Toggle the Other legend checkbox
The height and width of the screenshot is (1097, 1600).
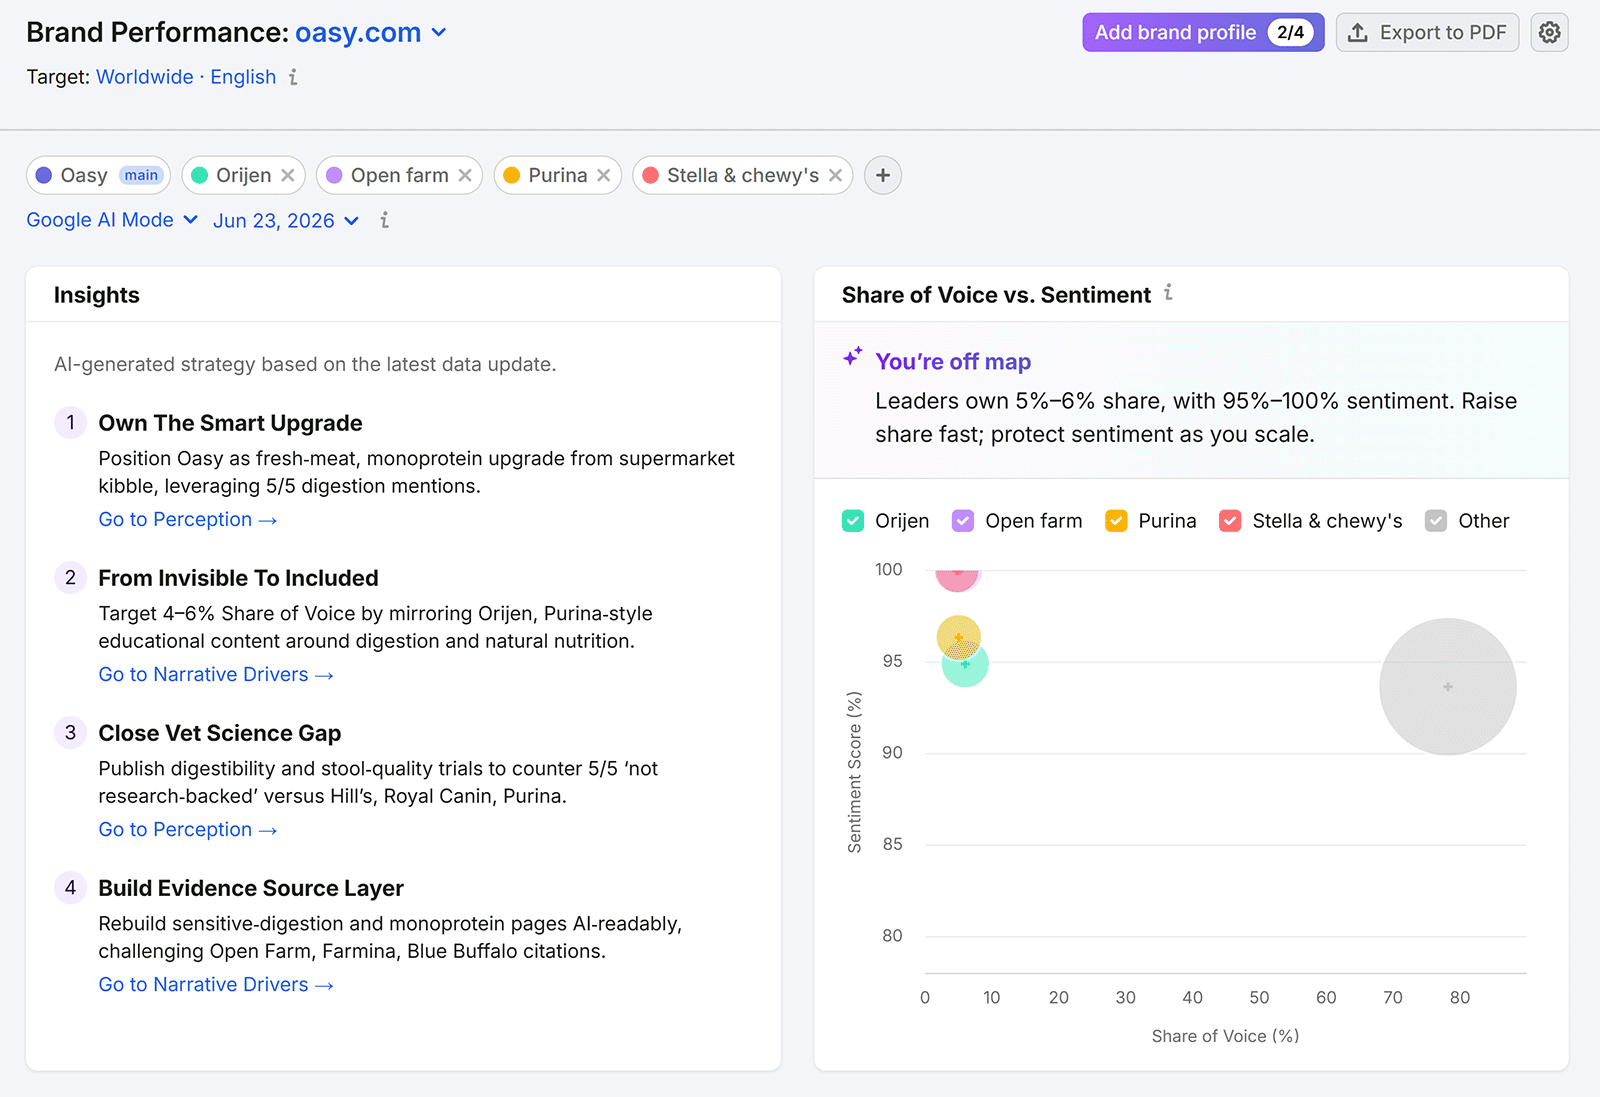(1436, 521)
